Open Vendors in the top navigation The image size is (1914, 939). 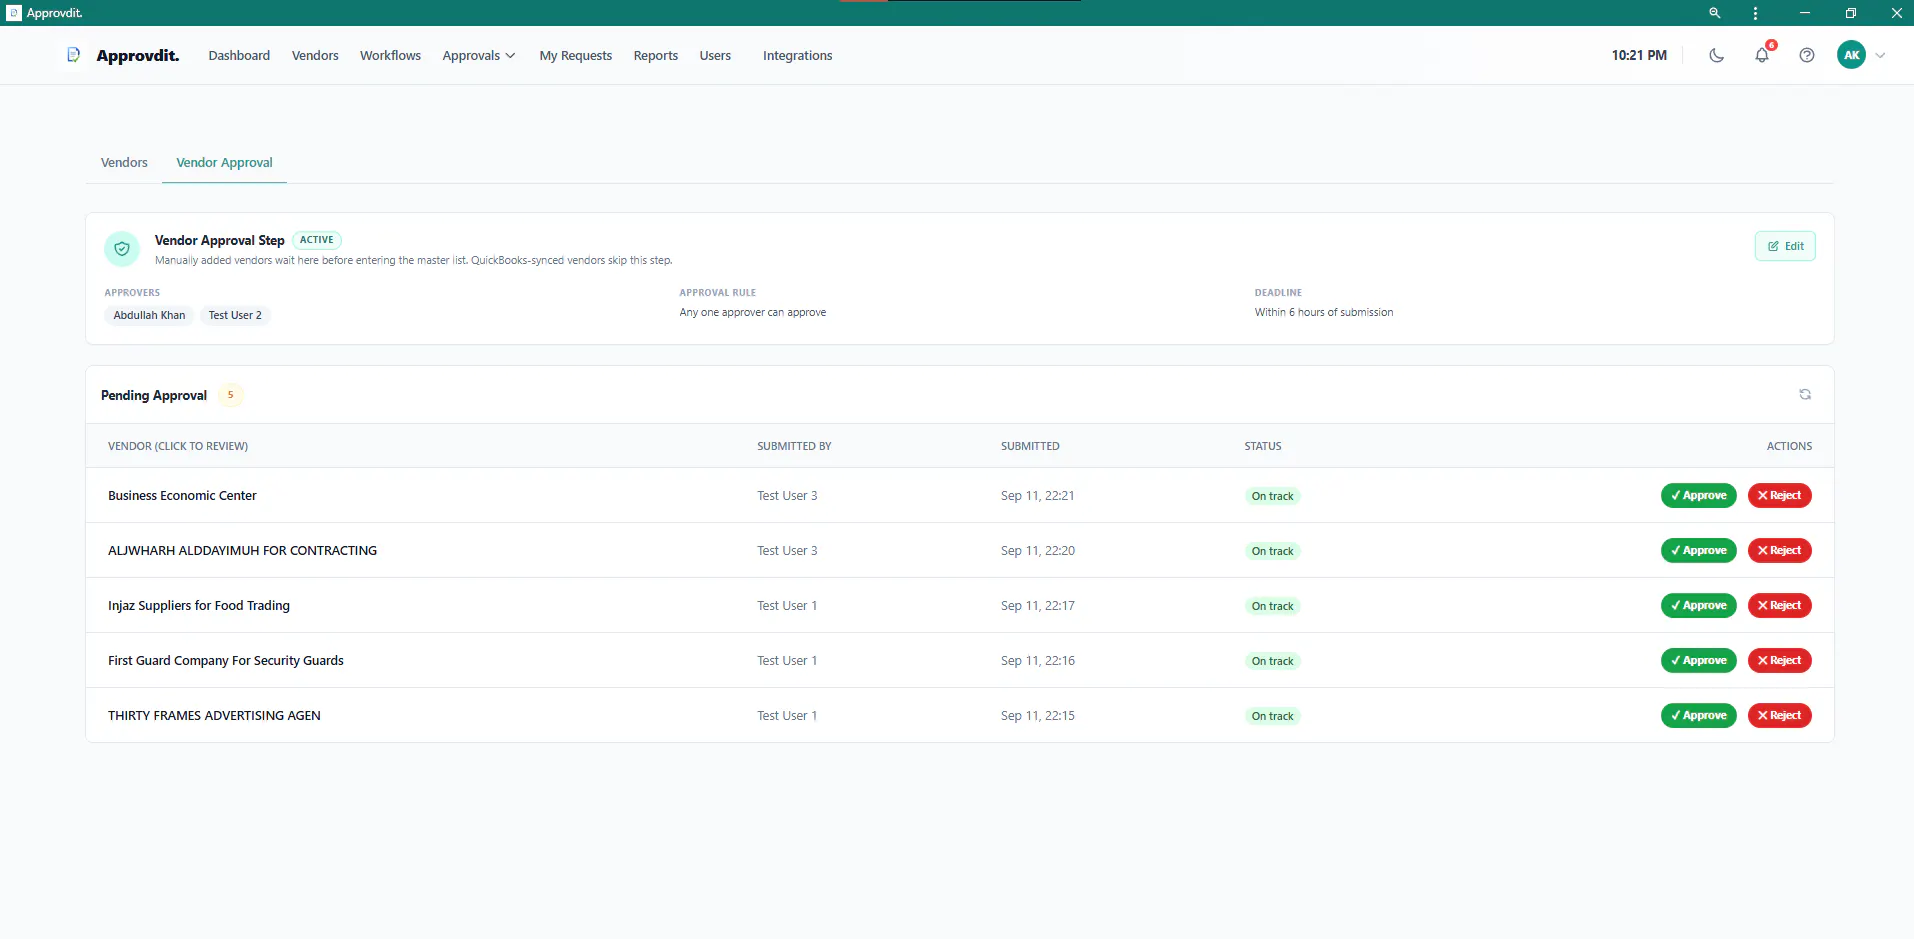[315, 55]
